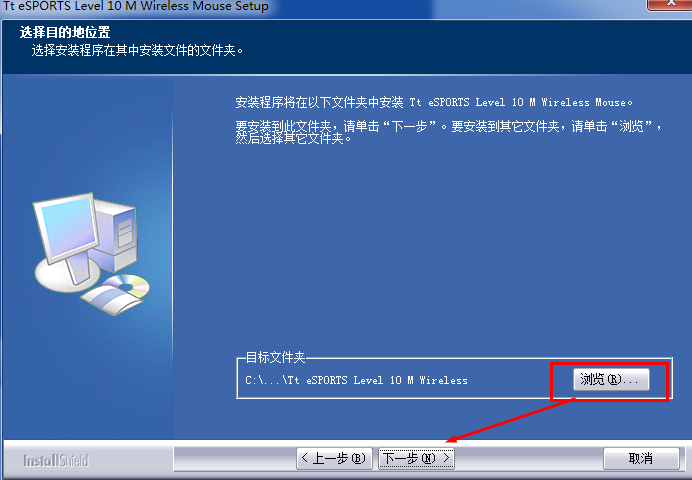
Task: Click the InstallShield logo
Action: point(56,461)
